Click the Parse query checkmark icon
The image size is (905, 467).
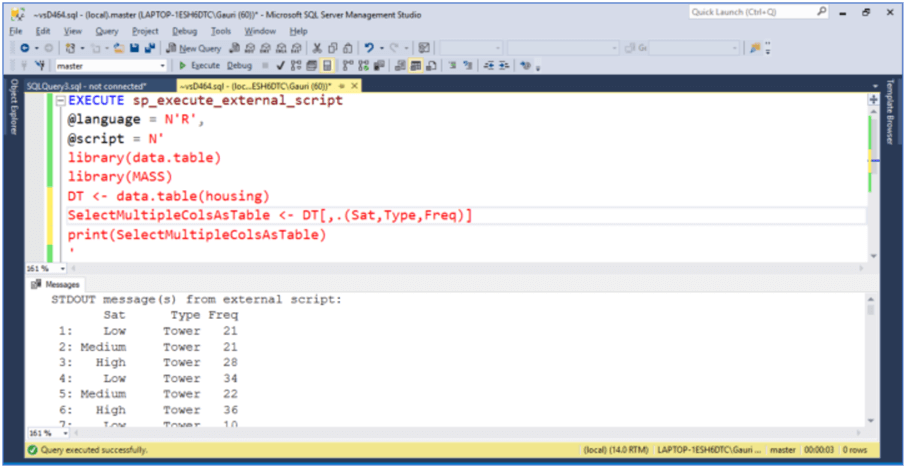click(x=281, y=66)
